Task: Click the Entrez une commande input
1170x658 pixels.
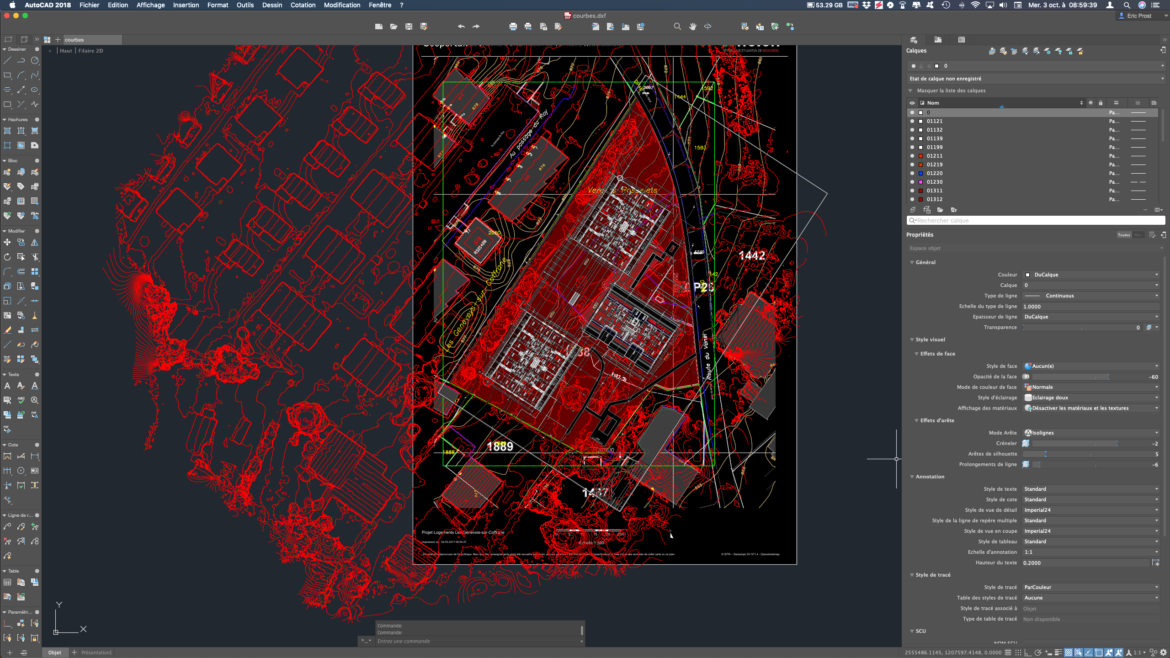Action: pos(478,641)
